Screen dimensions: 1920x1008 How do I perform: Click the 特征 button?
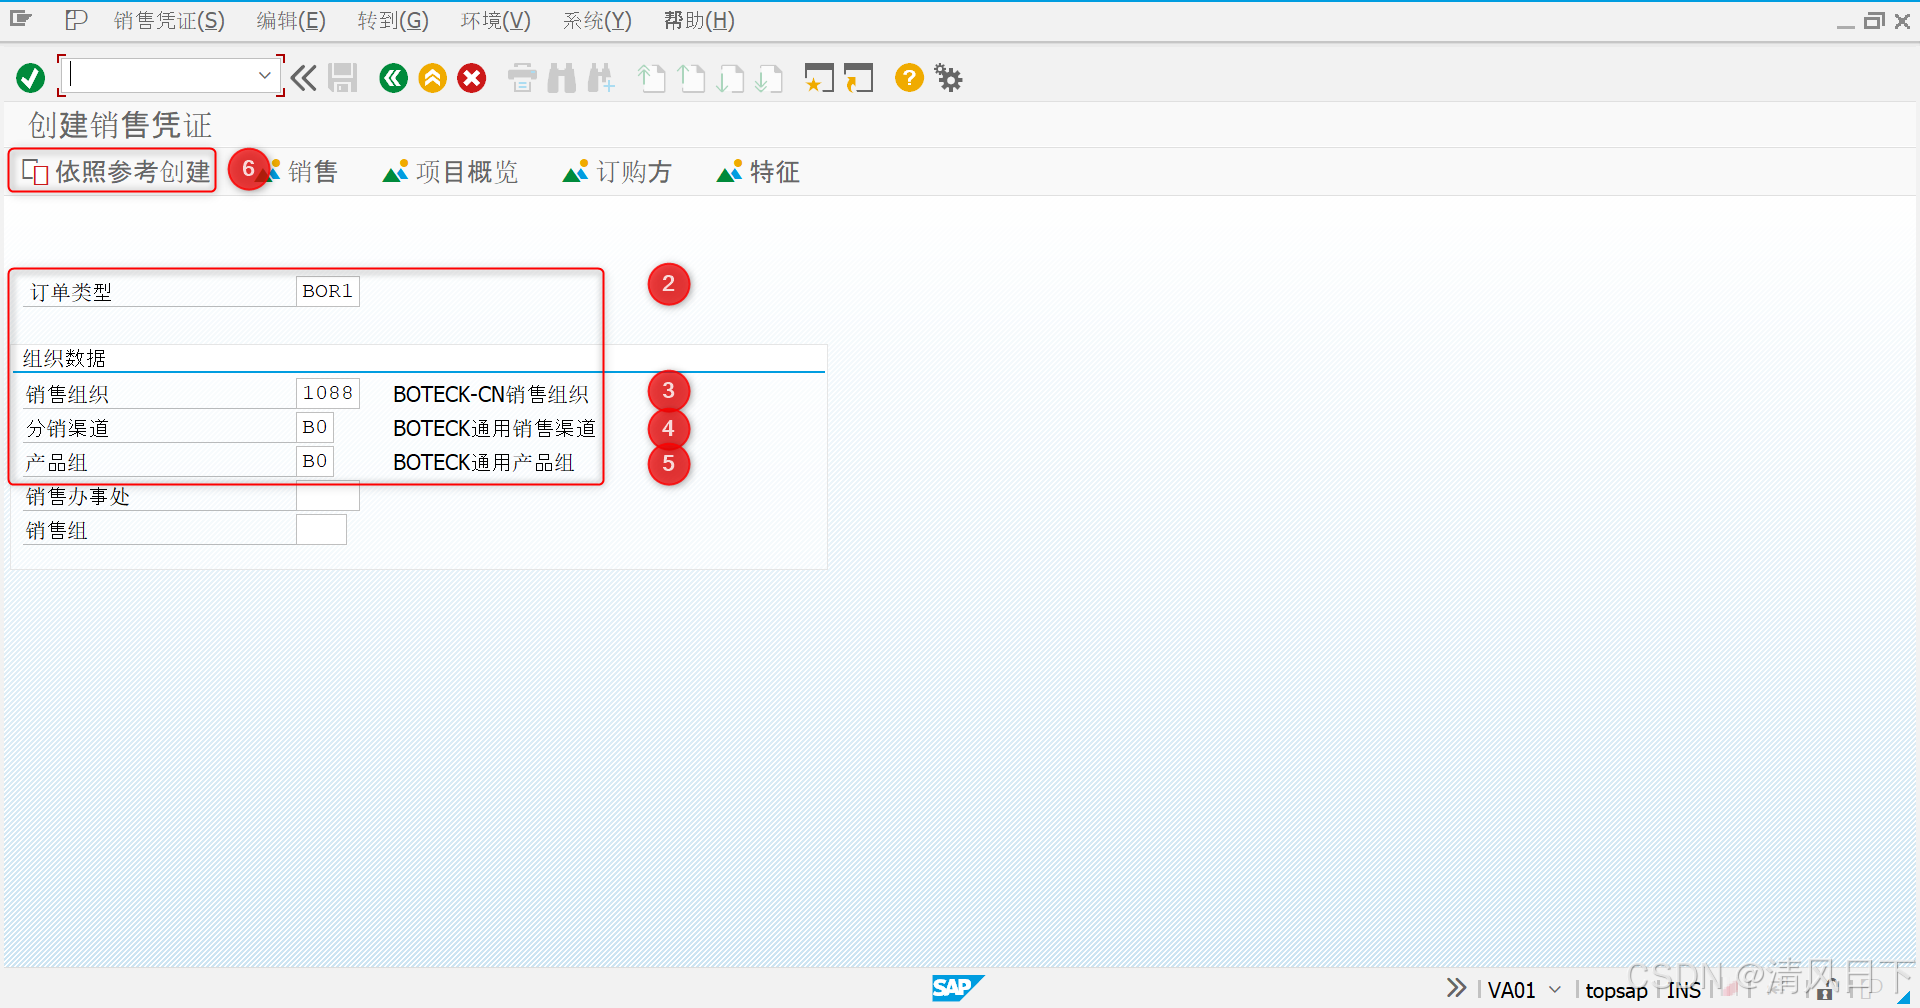click(x=758, y=172)
